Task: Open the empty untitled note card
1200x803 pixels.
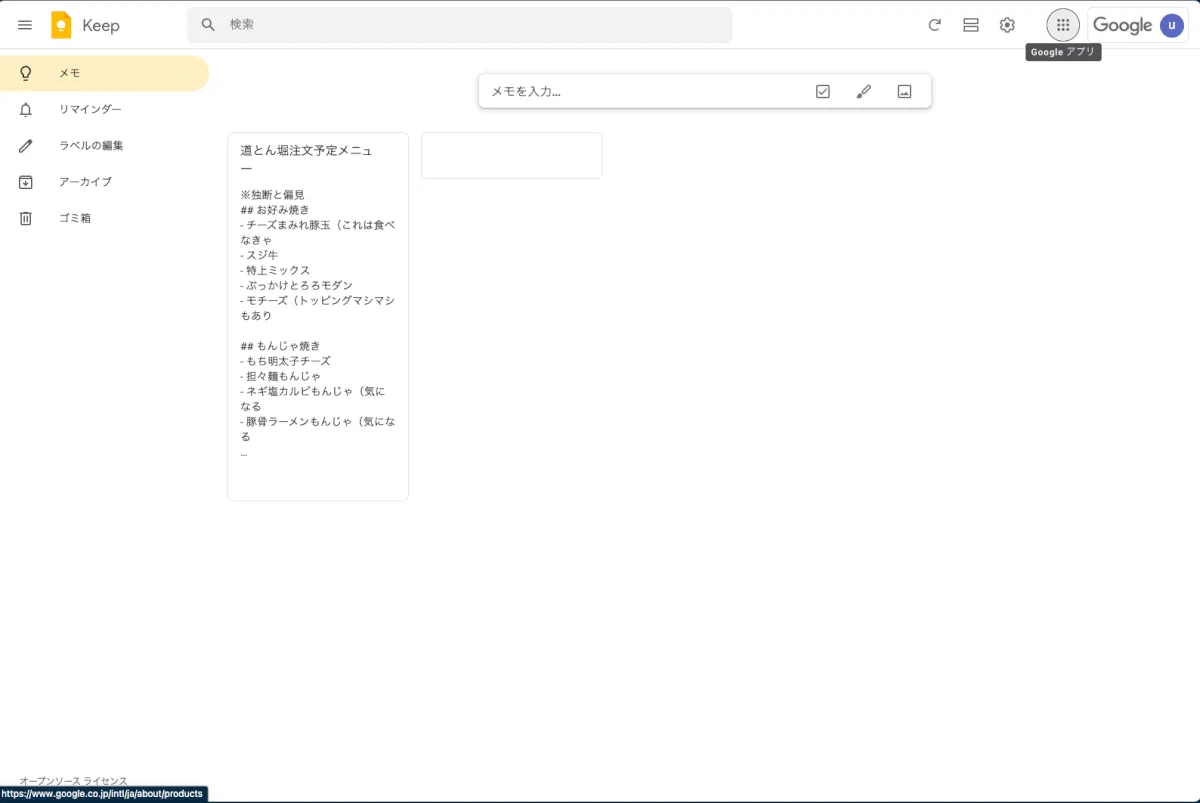Action: 511,156
